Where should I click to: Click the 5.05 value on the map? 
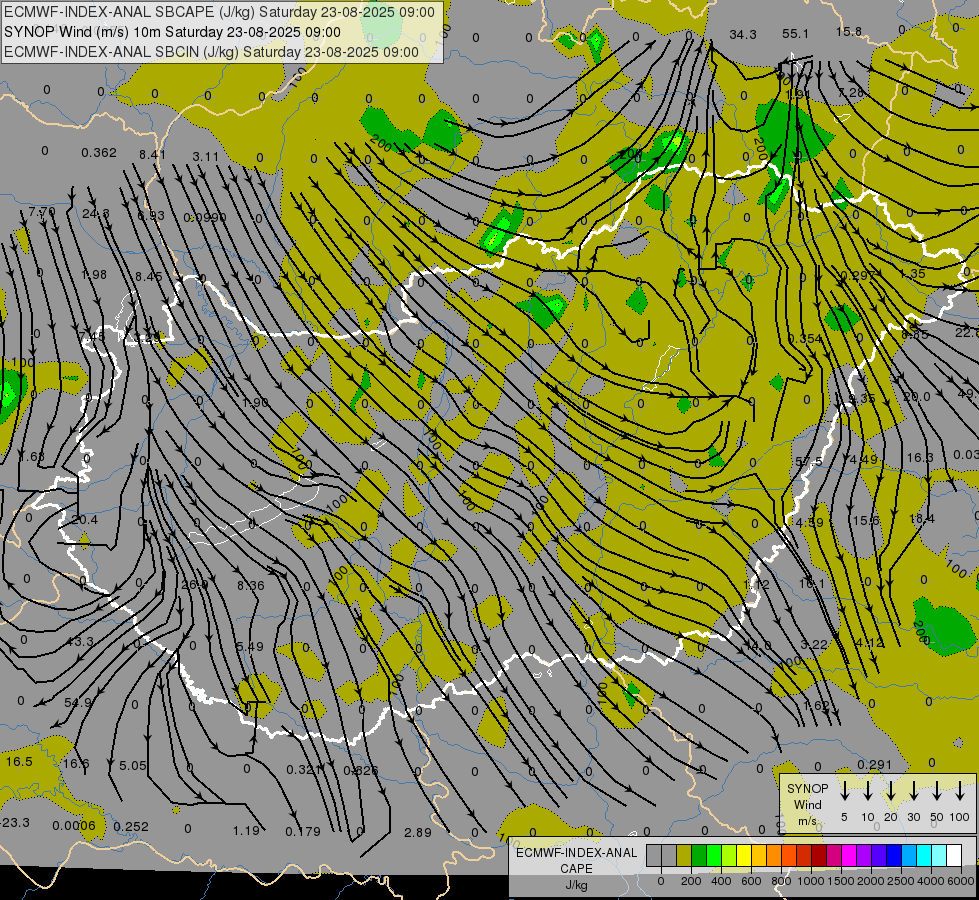tap(132, 765)
